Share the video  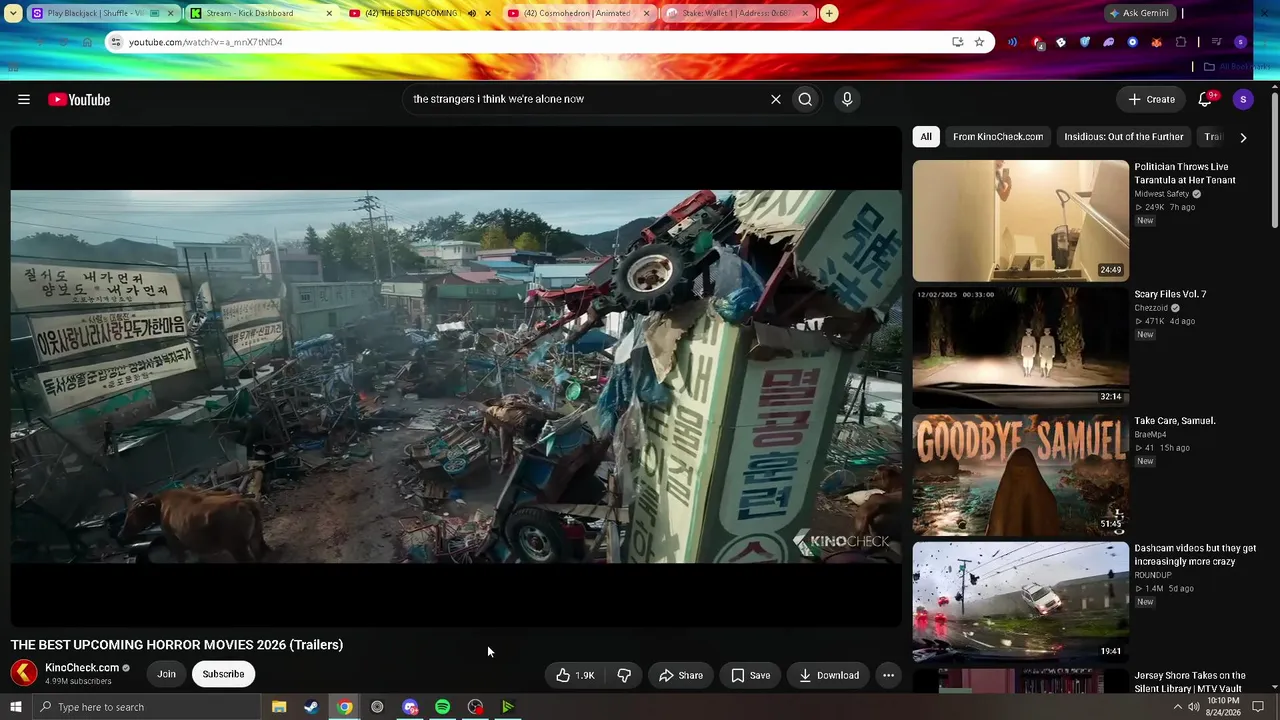coord(680,675)
